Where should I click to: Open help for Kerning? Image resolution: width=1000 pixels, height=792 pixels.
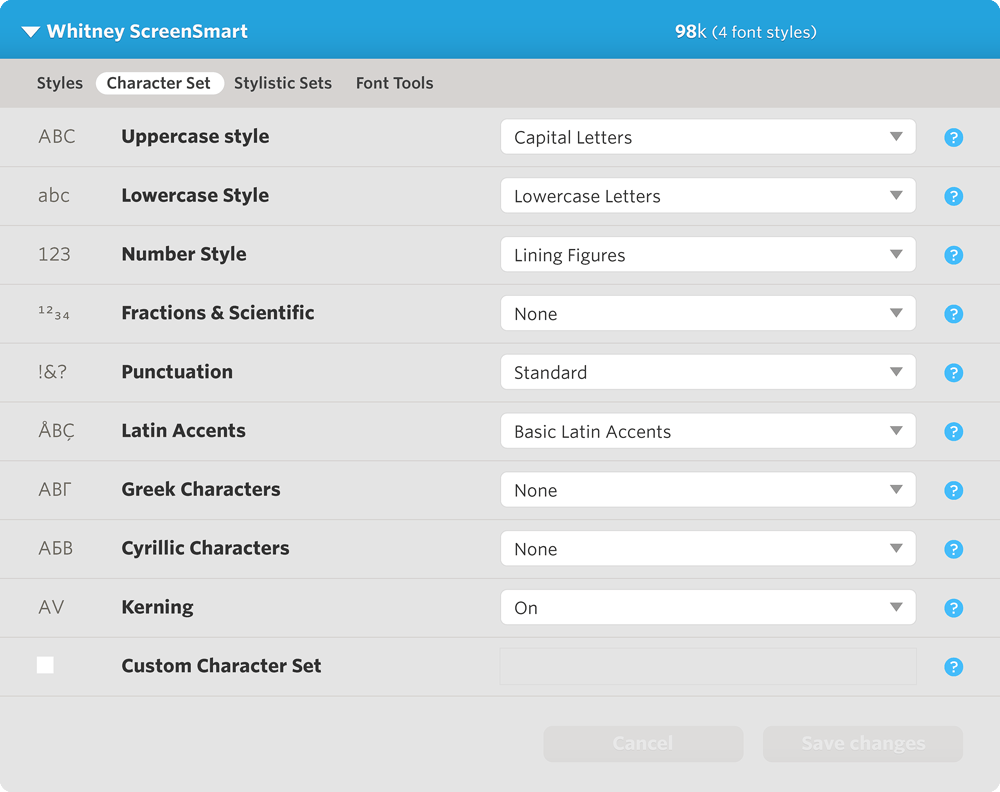click(x=953, y=608)
